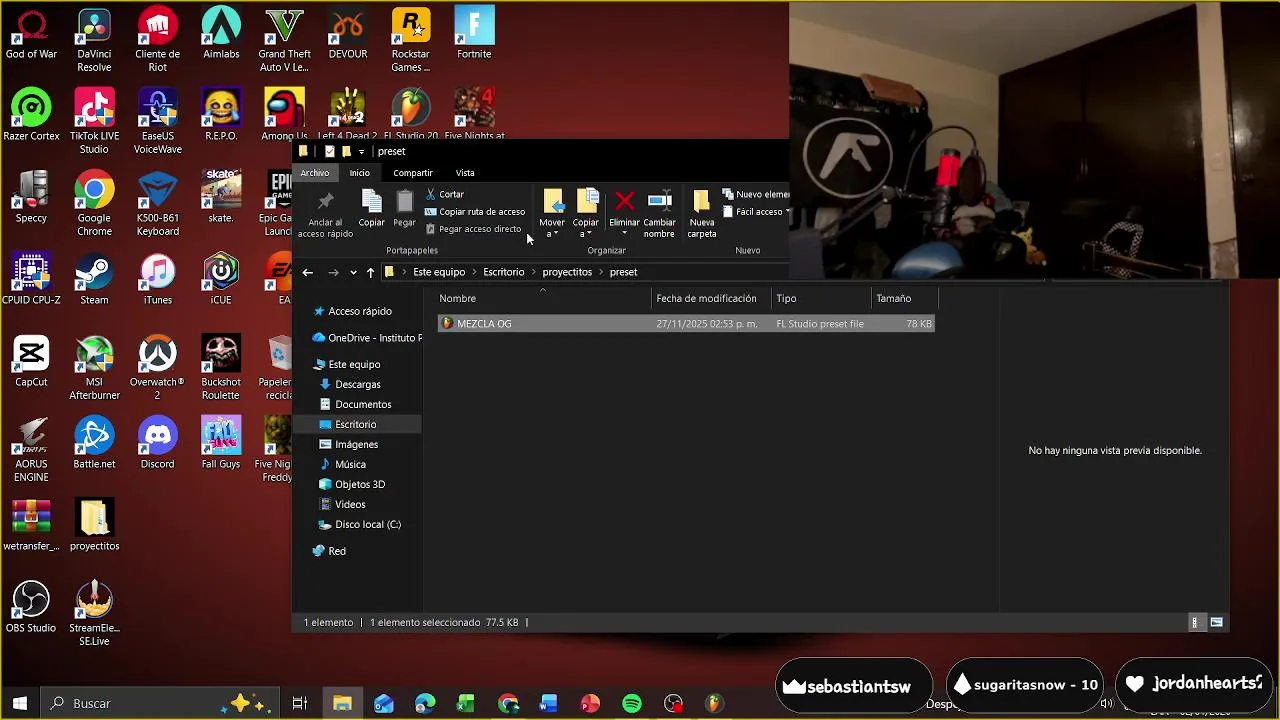Sort by the Tamaño column header

click(x=904, y=298)
